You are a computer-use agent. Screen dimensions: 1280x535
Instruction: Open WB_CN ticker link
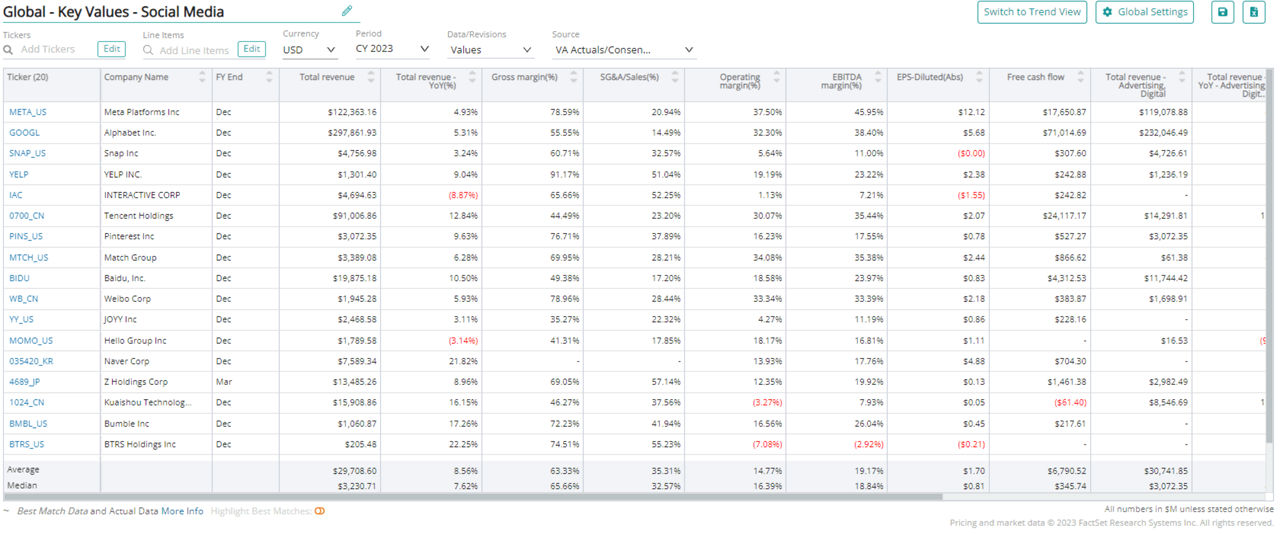tap(24, 298)
